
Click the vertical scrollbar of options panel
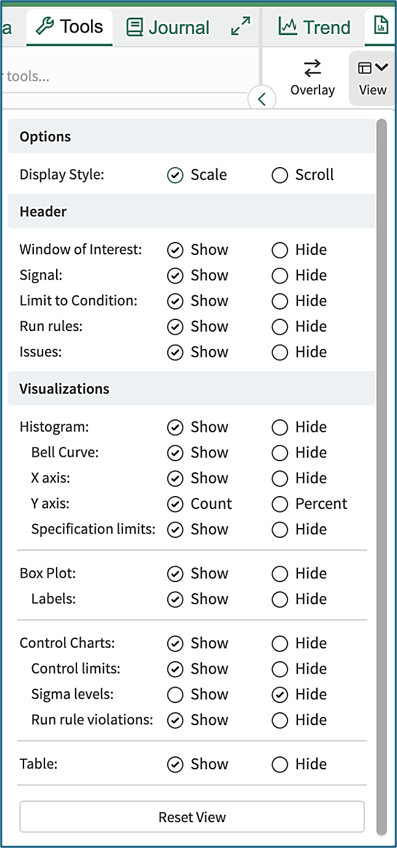pos(382,476)
